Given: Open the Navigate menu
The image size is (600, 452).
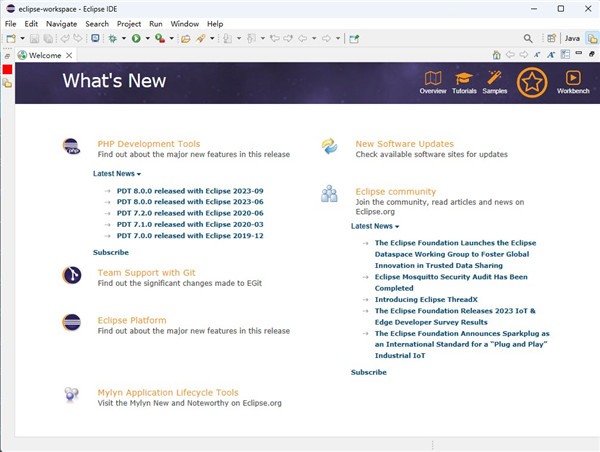Looking at the screenshot, I should pos(61,23).
